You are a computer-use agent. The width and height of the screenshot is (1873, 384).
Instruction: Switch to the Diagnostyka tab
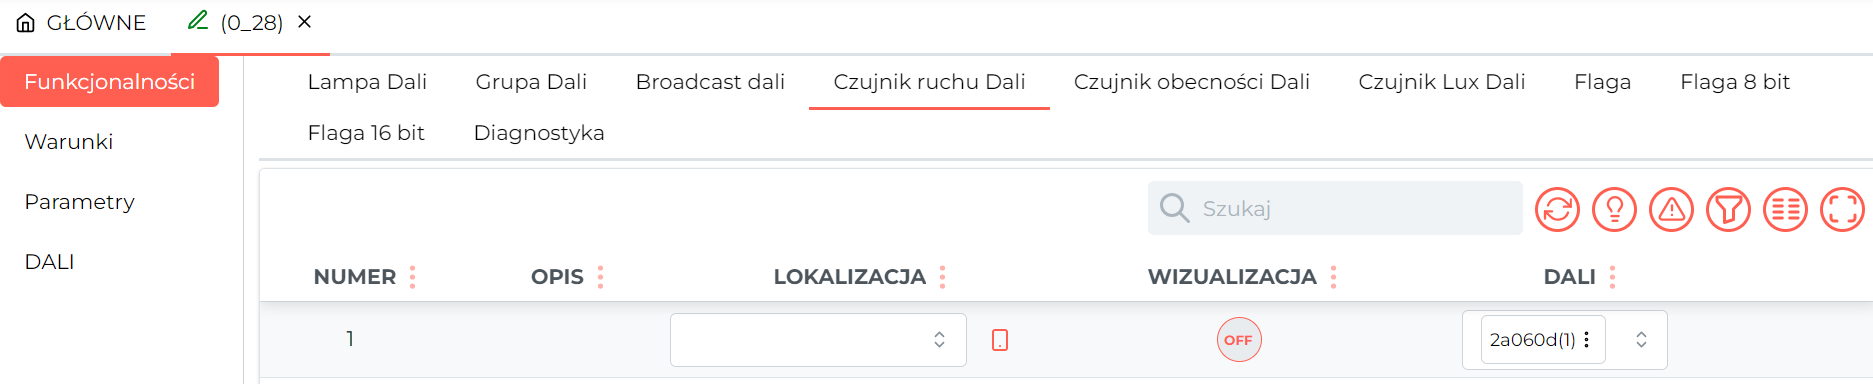point(539,133)
